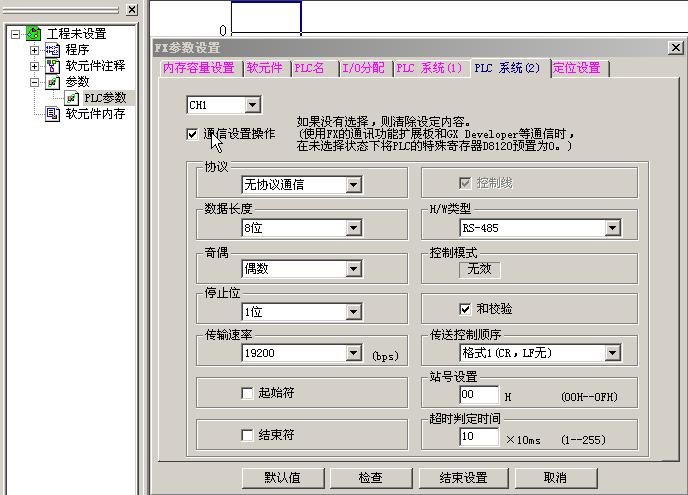This screenshot has height=495, width=688.
Task: Select the PLC参数 tree item
Action: coord(103,97)
